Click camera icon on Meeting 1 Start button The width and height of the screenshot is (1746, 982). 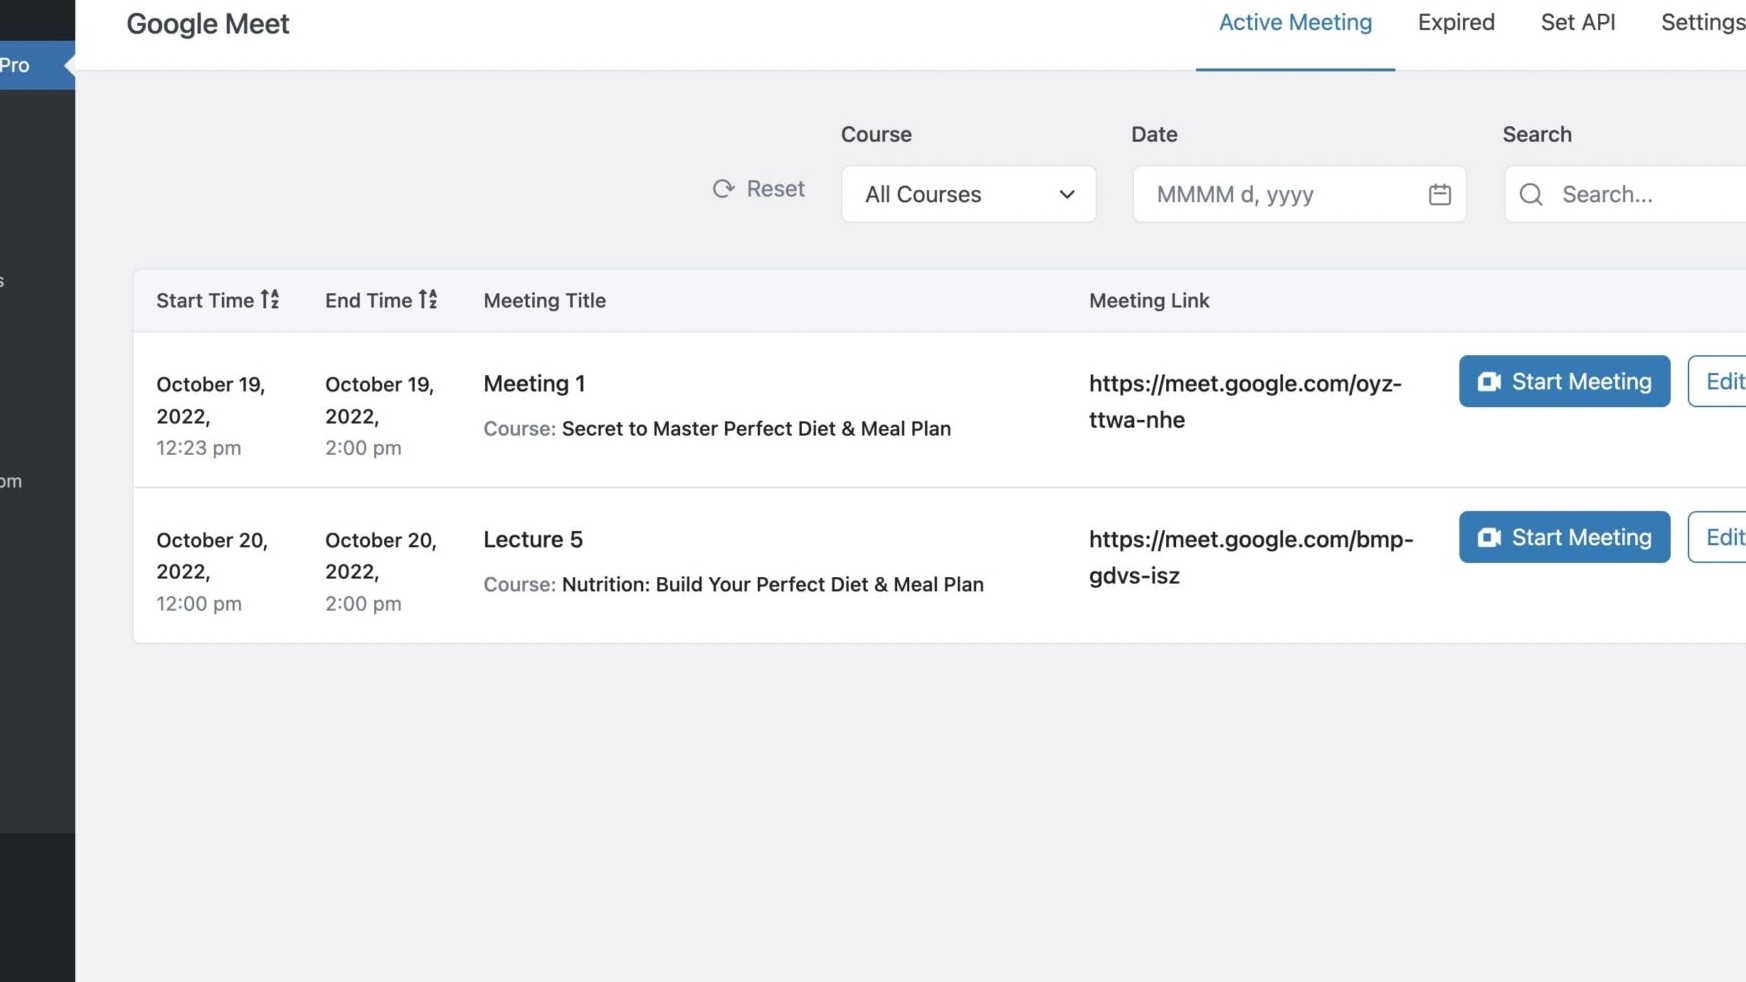(1488, 382)
